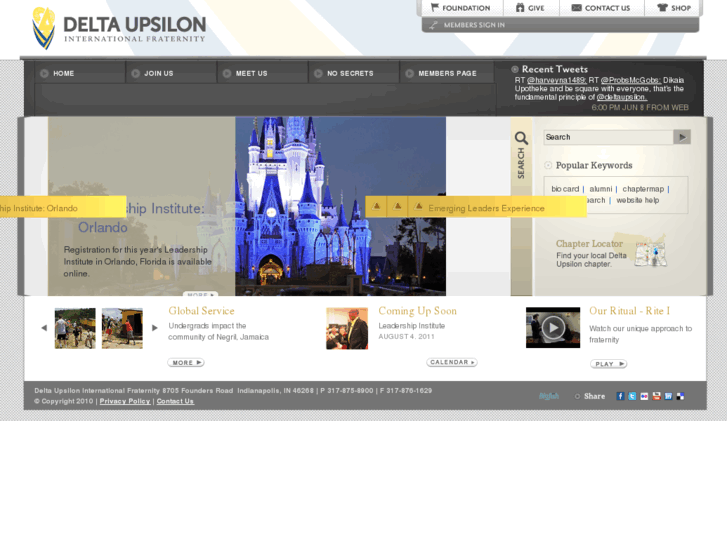Open the Contact Us footer link

point(175,401)
